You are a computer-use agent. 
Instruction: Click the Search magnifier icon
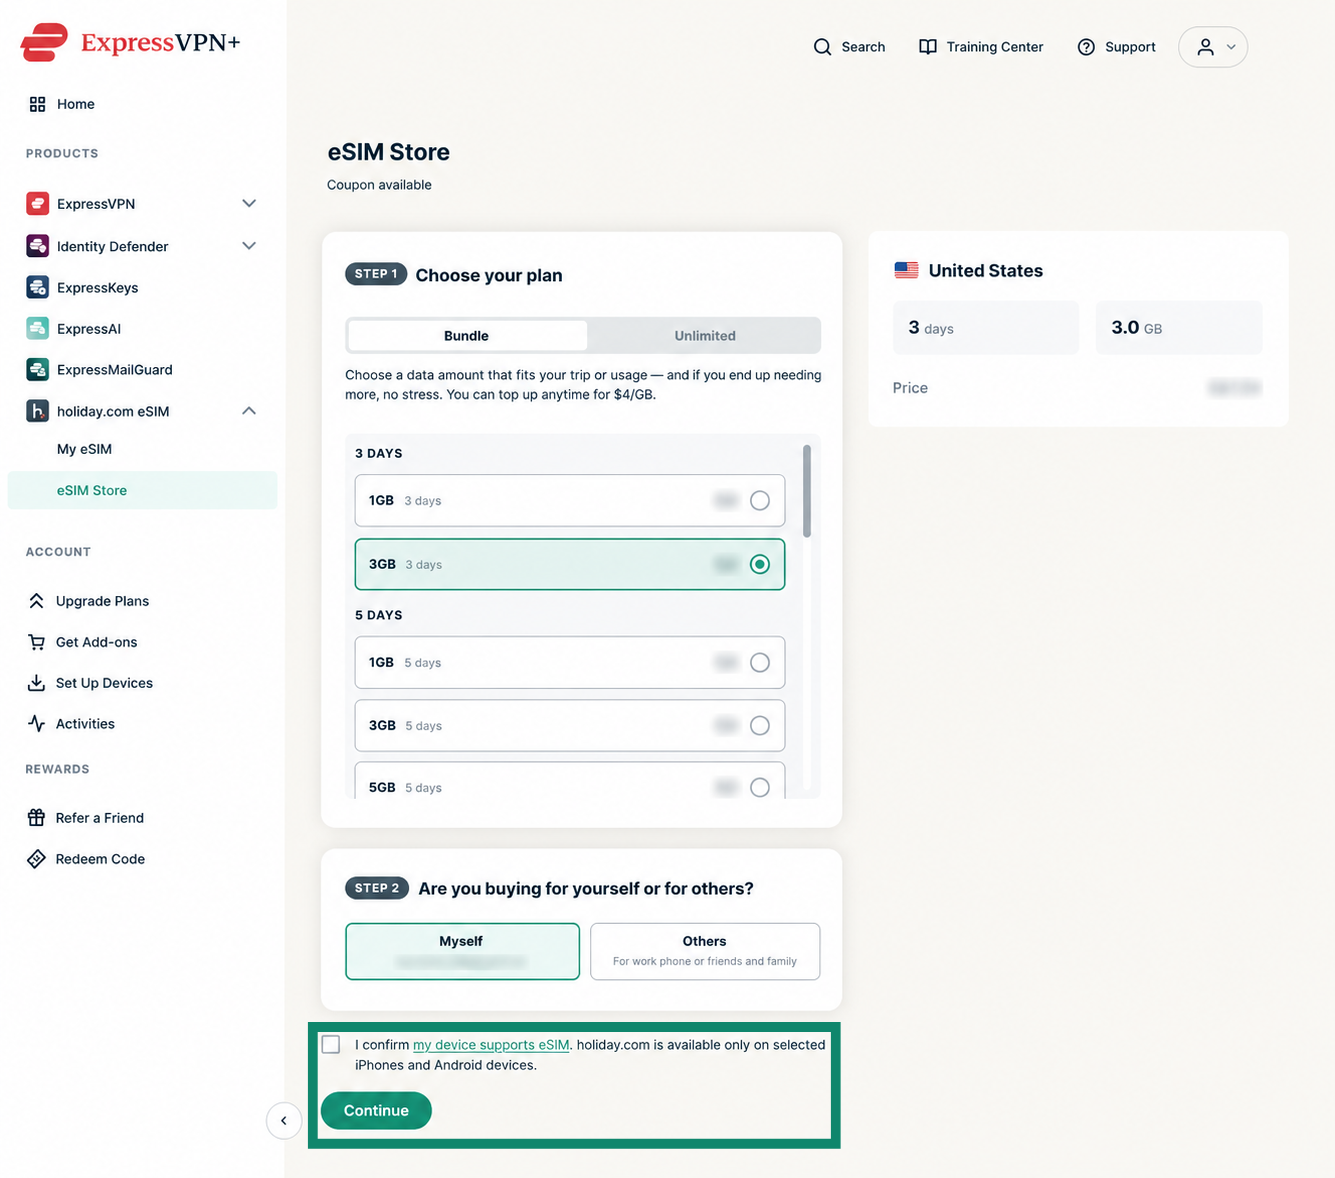pyautogui.click(x=822, y=47)
